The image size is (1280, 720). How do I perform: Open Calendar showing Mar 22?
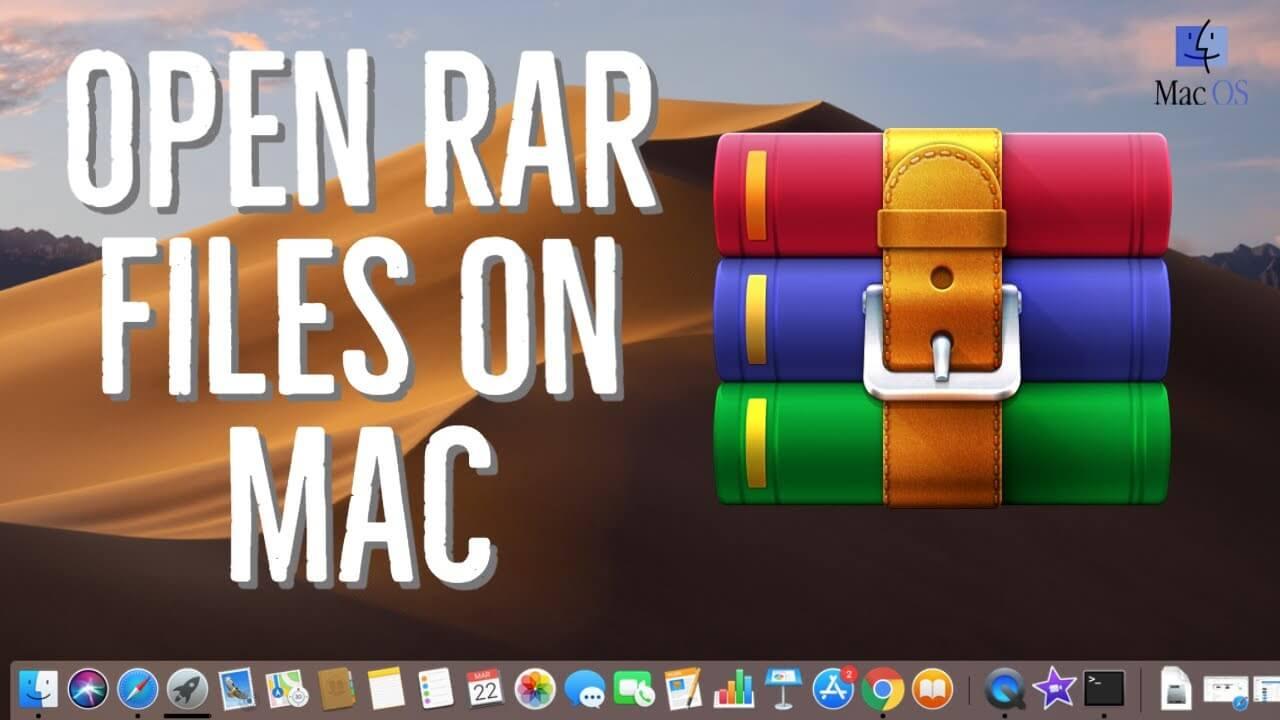click(485, 688)
